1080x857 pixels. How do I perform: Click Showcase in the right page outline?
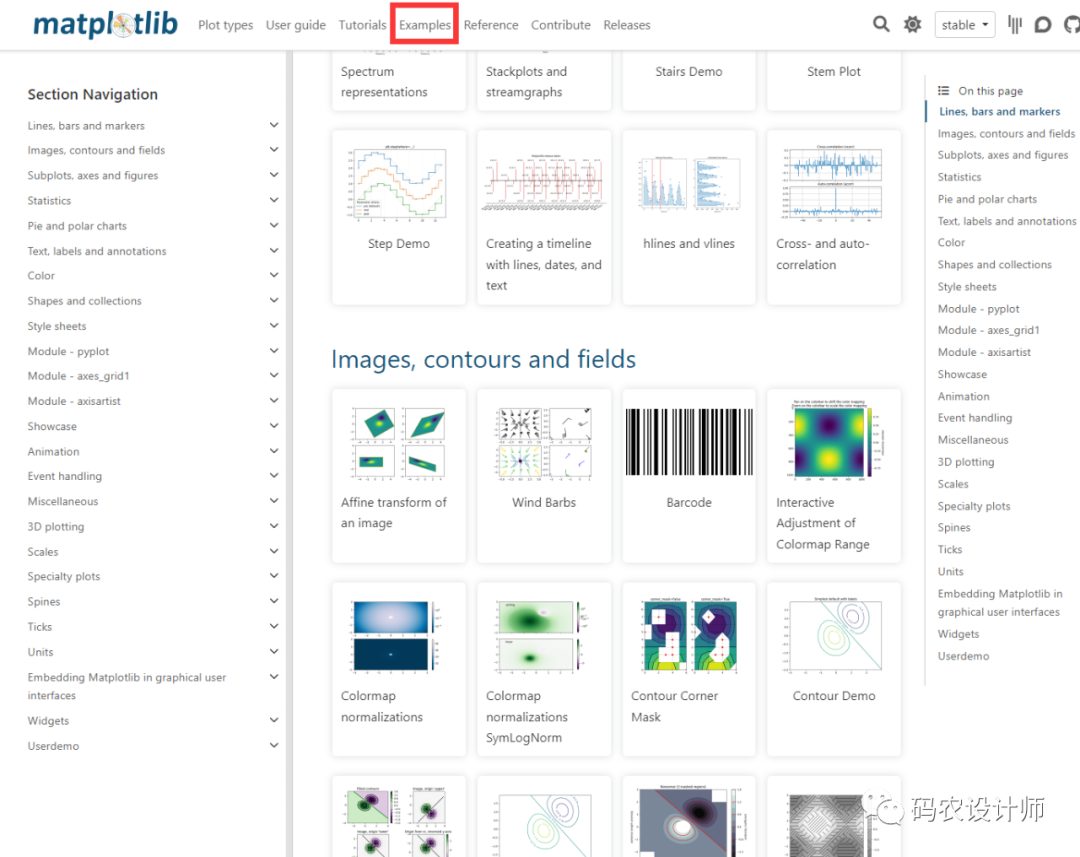coord(962,374)
